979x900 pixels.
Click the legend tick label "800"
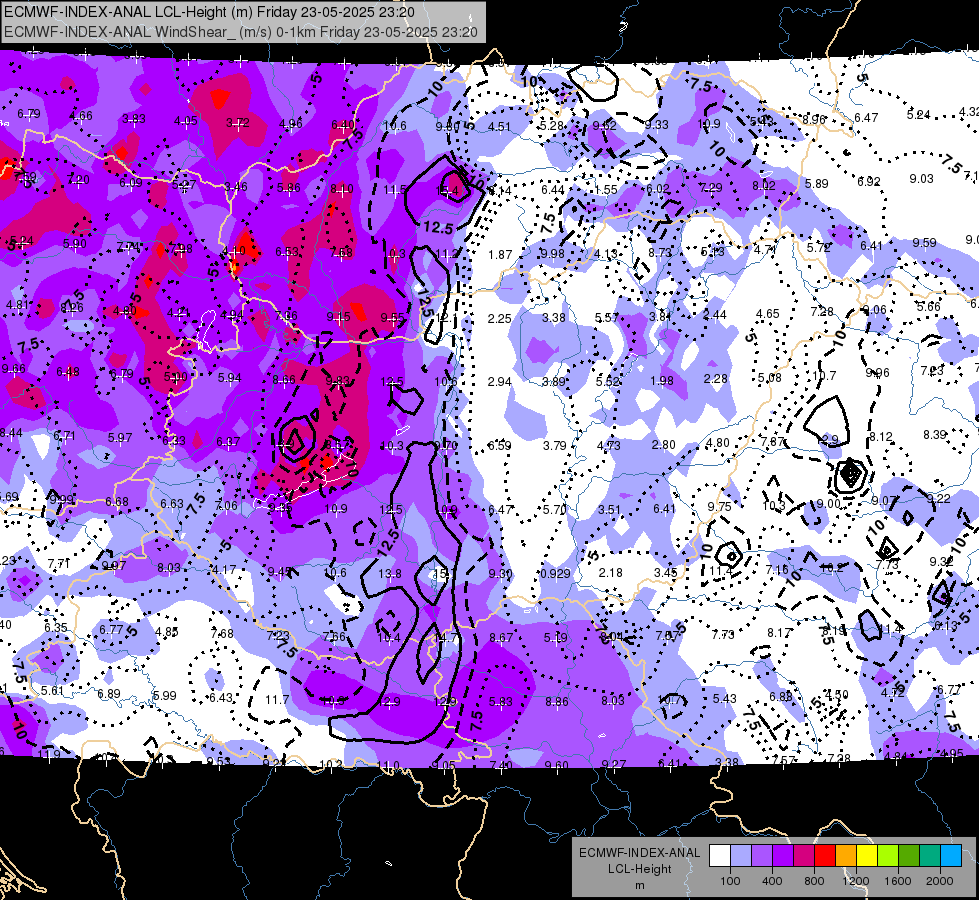(x=814, y=881)
